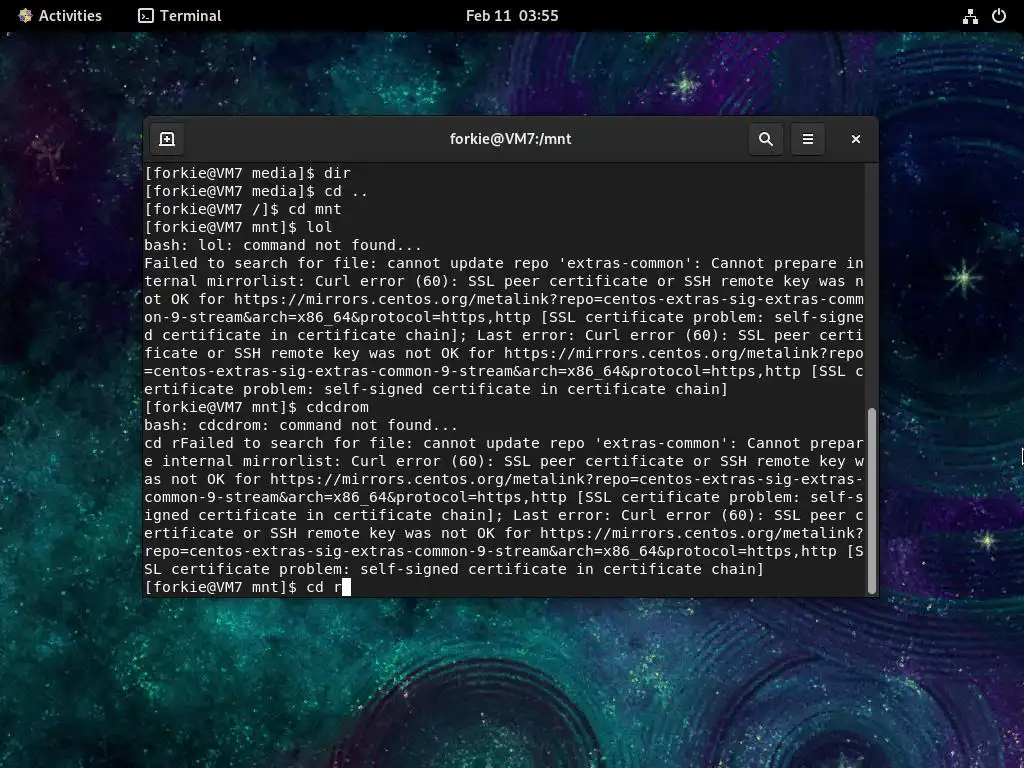Viewport: 1024px width, 768px height.
Task: Click the line '[forkie@VM7 mnt]$ cdcdrom'
Action: (x=257, y=408)
